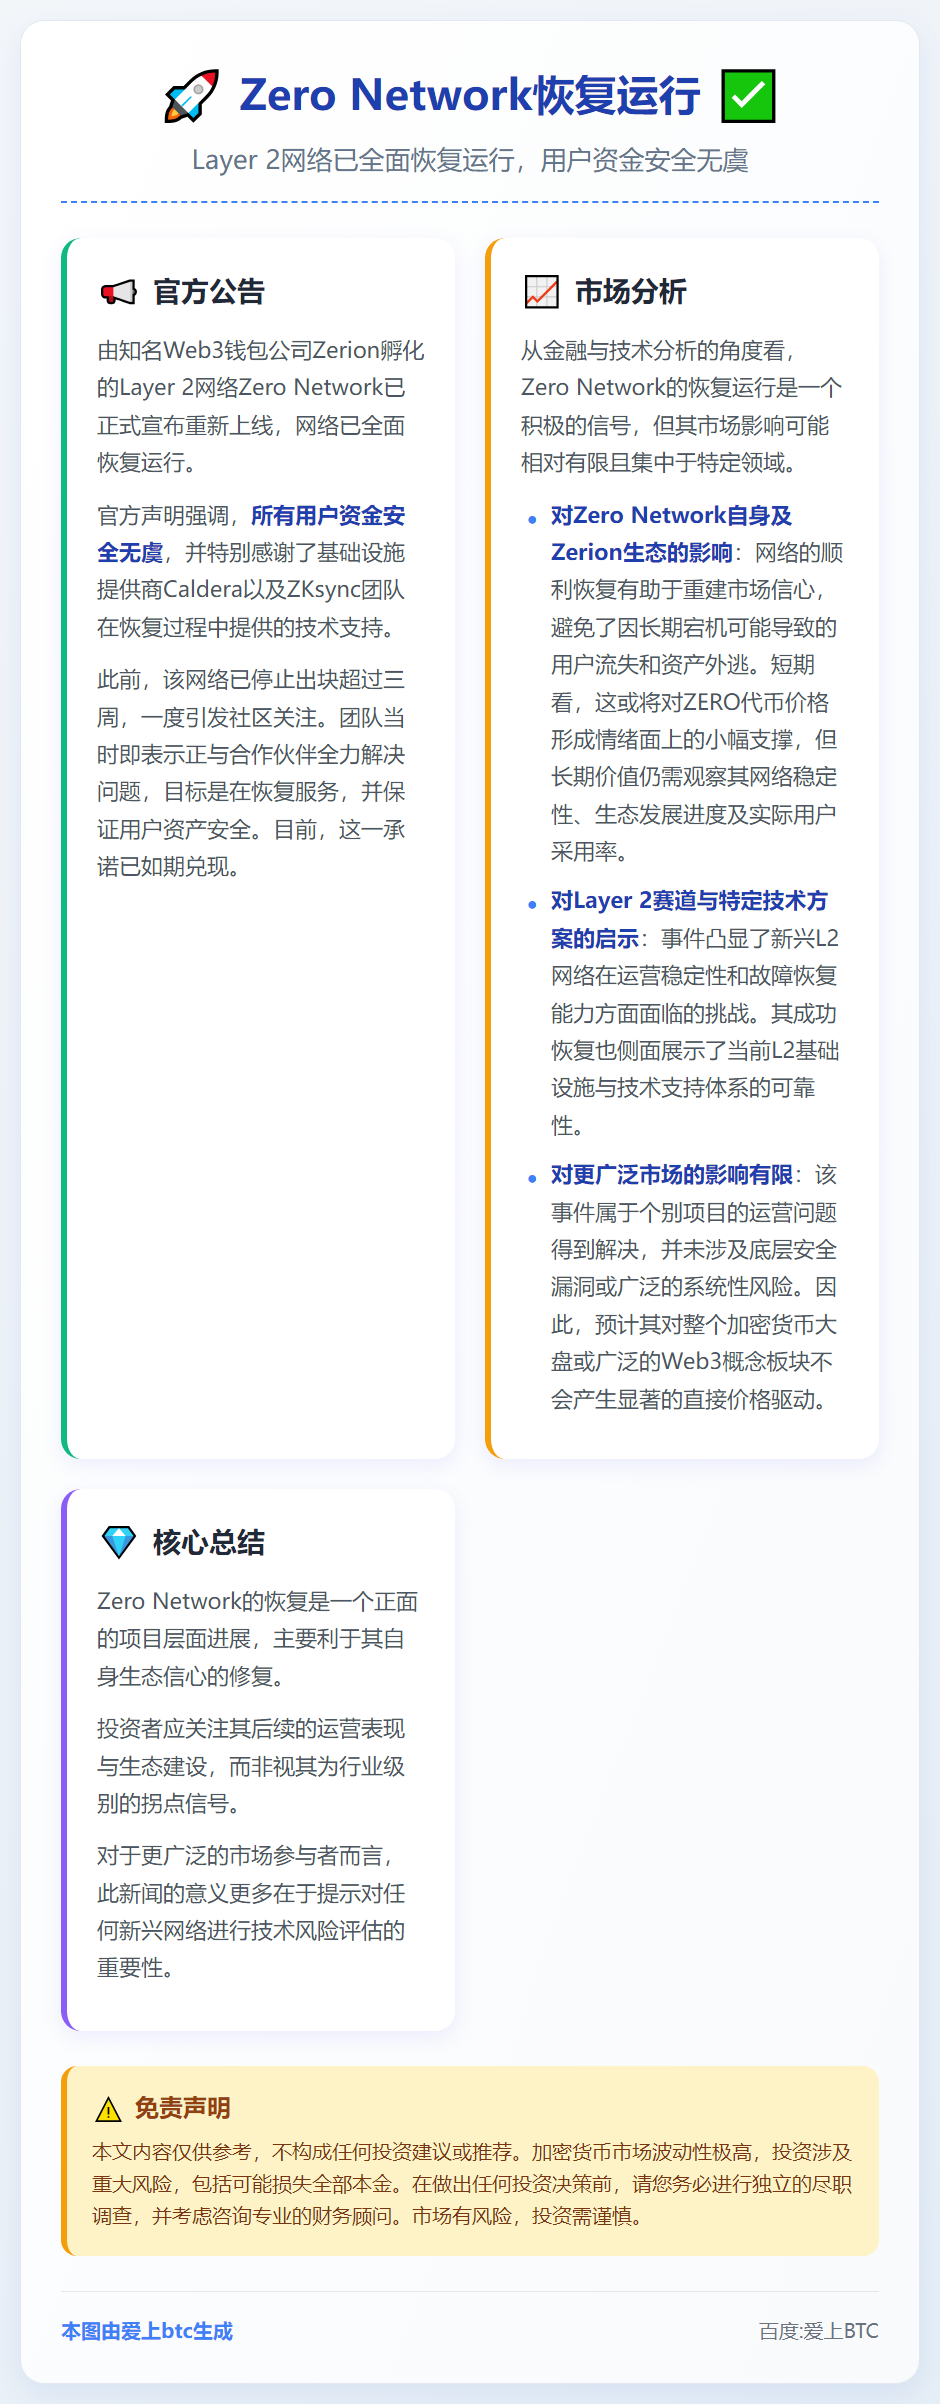Click the green checkmark icon beside the title

coord(748,96)
